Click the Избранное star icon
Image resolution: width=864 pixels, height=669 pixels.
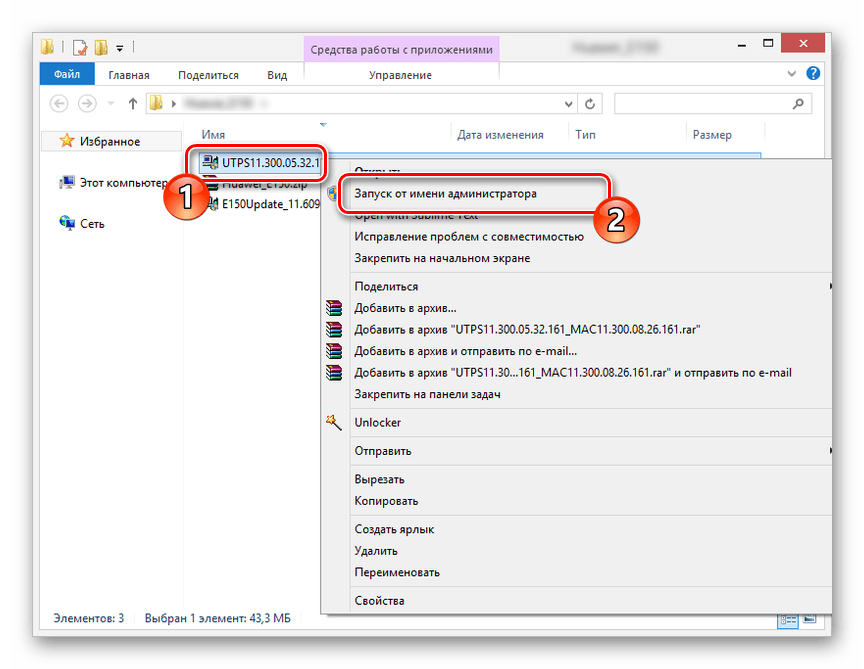(x=66, y=141)
